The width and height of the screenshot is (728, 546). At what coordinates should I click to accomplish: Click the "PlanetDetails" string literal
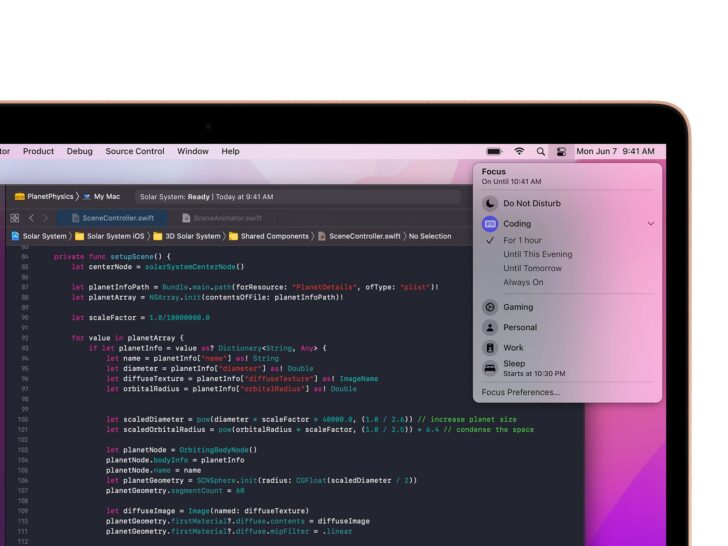coord(325,287)
